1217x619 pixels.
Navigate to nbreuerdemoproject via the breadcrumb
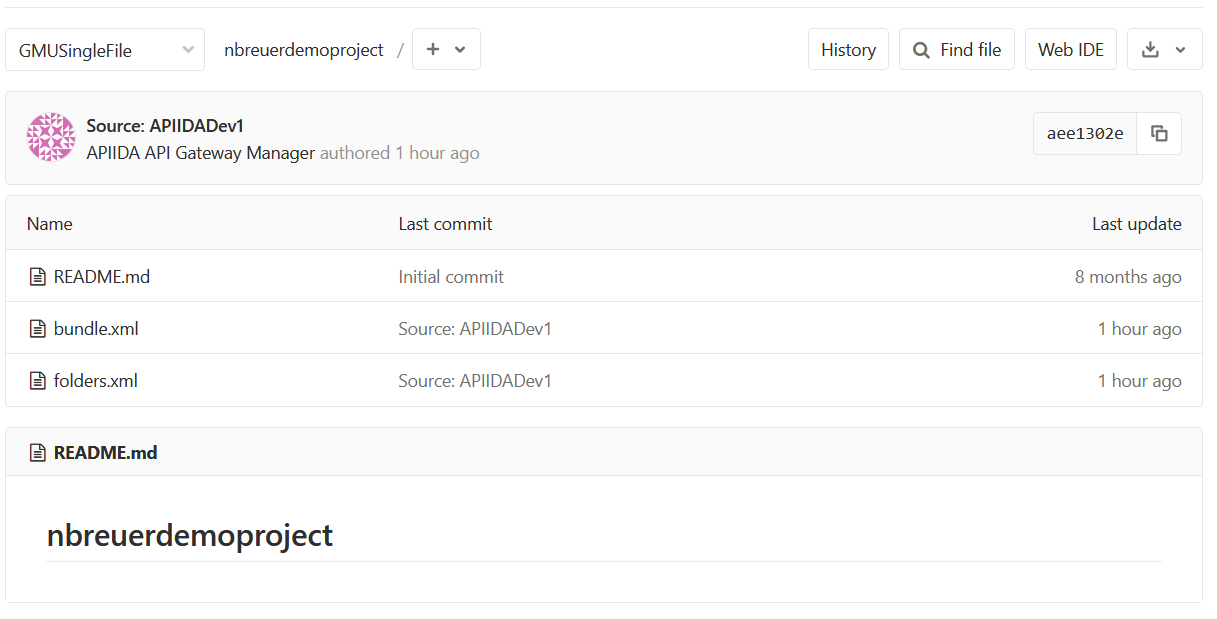click(x=303, y=48)
